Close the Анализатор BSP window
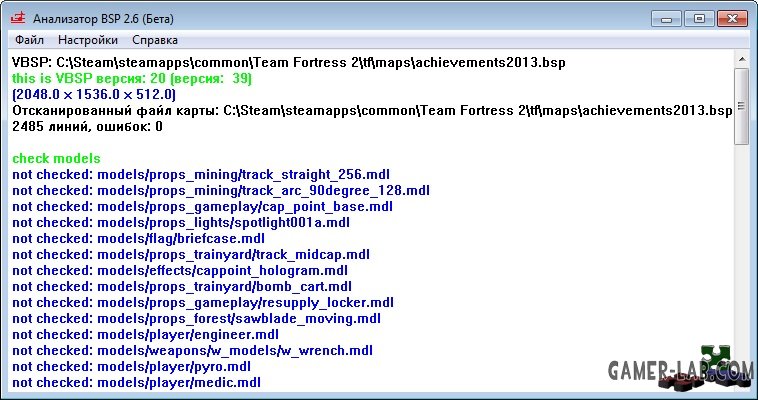 [732, 19]
